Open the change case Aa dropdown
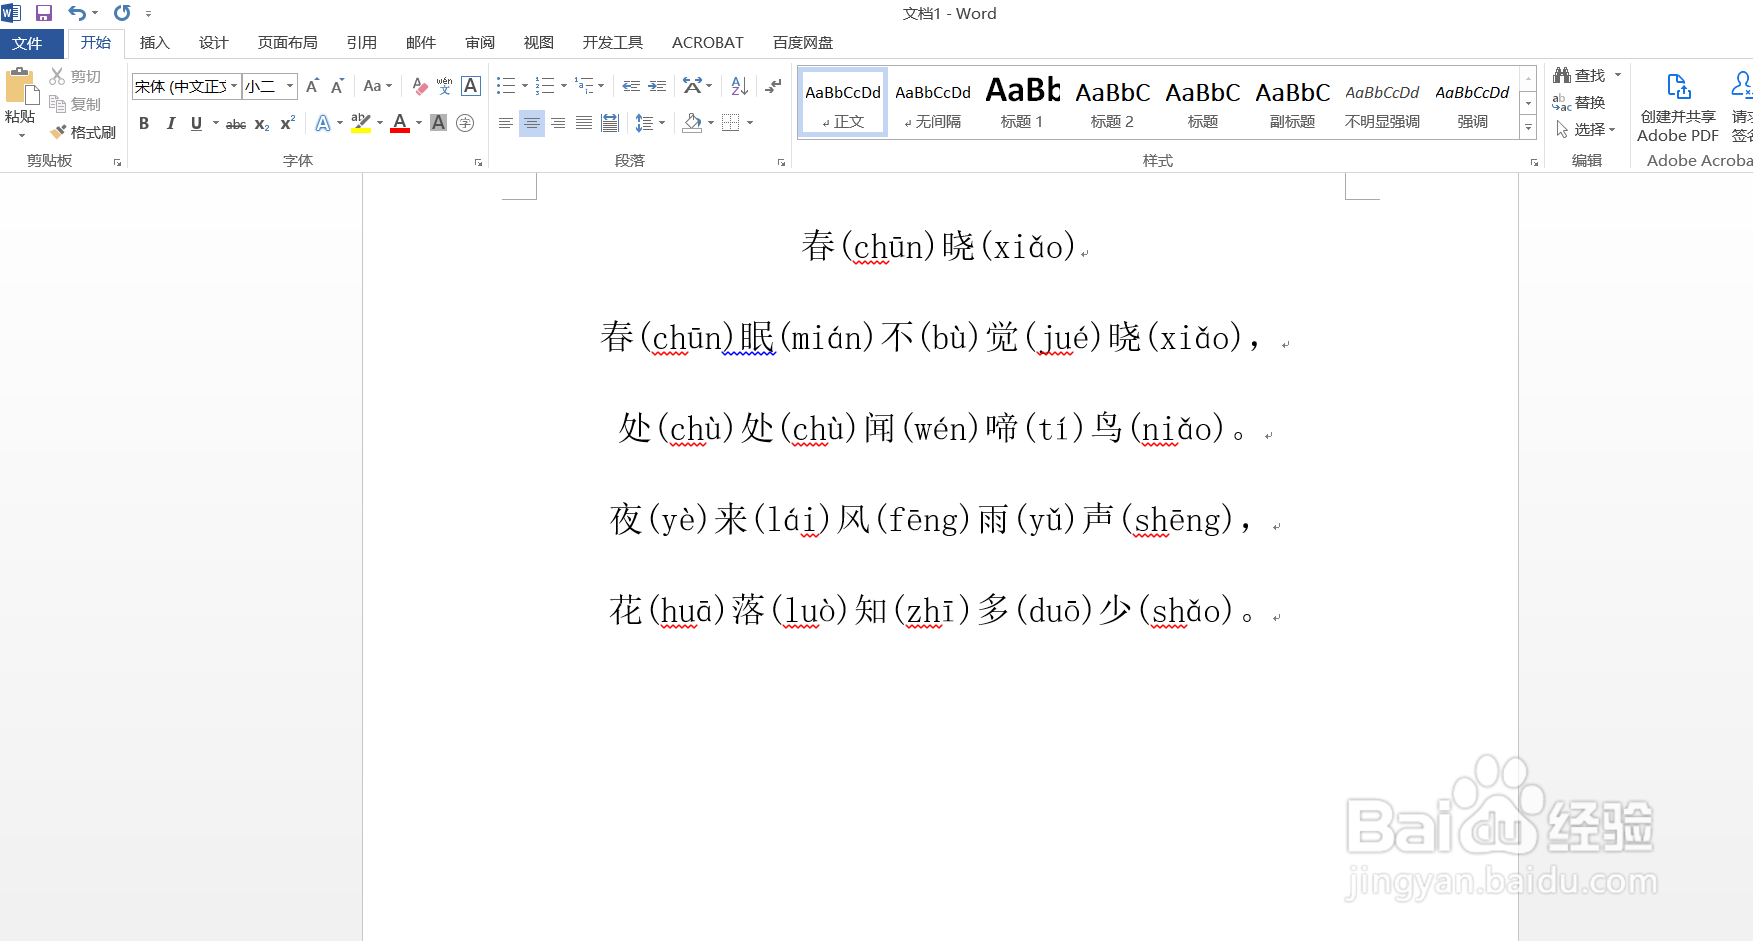The height and width of the screenshot is (941, 1753). coord(378,86)
